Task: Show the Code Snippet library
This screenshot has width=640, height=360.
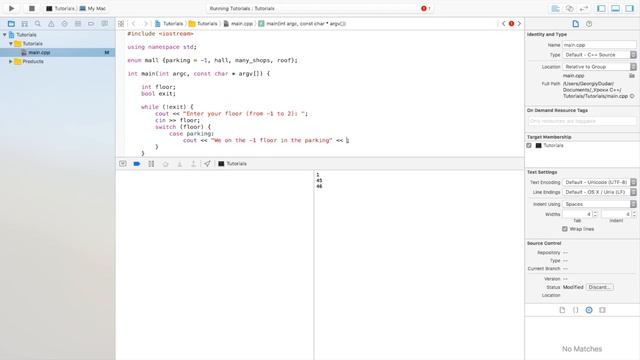Action: 576,310
